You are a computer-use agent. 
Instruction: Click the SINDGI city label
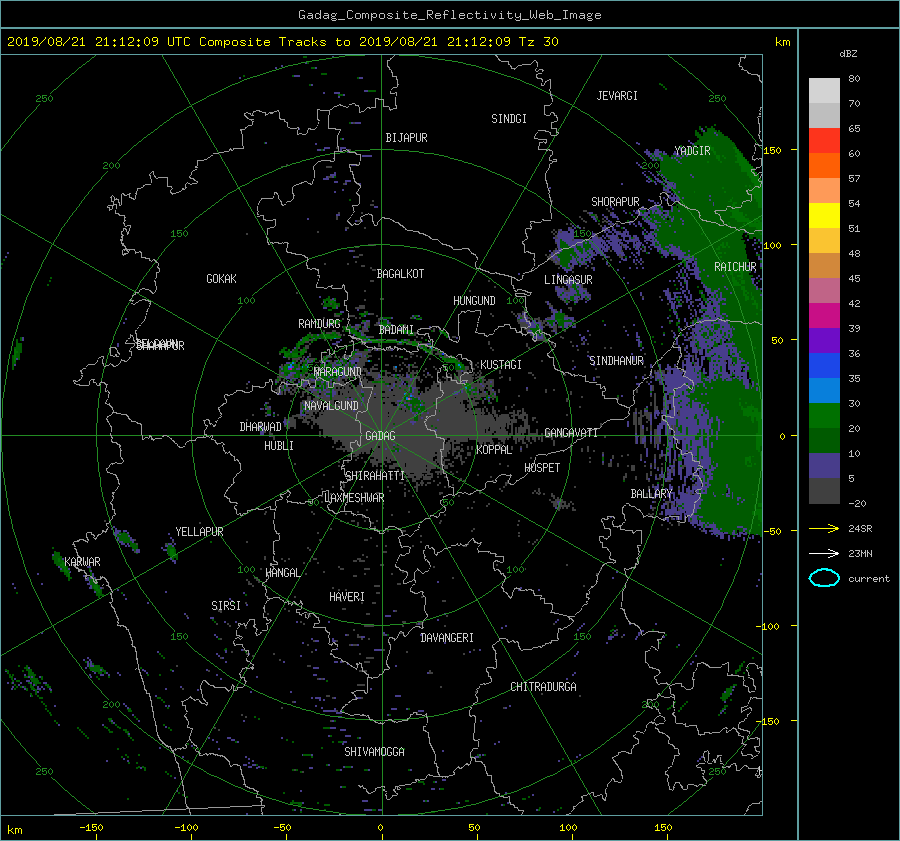click(x=509, y=119)
